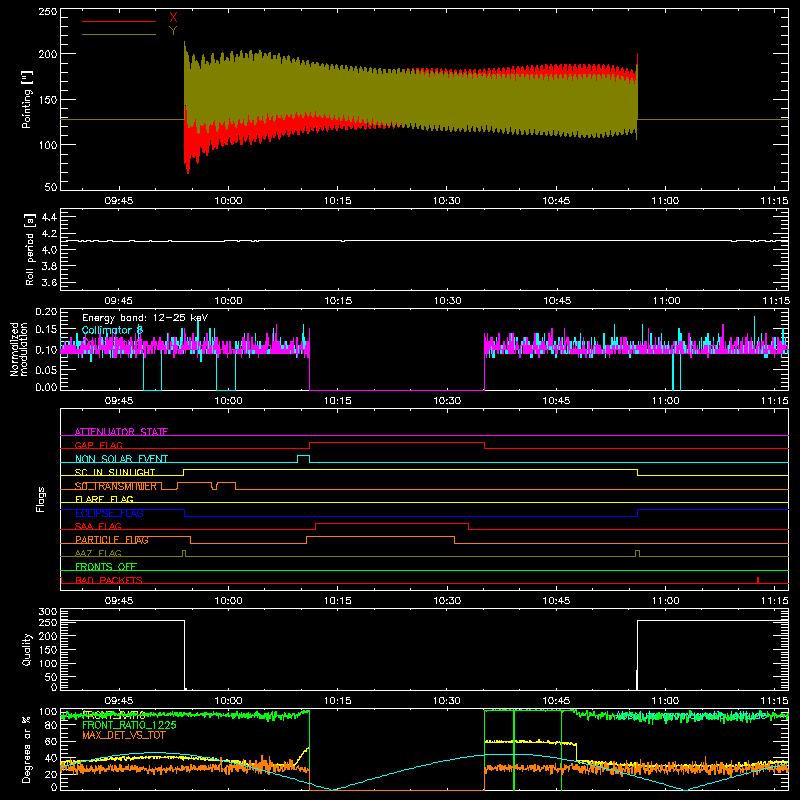Screen dimensions: 800x800
Task: Select the NON_SOLAR_EVENT flag label
Action: (x=121, y=459)
